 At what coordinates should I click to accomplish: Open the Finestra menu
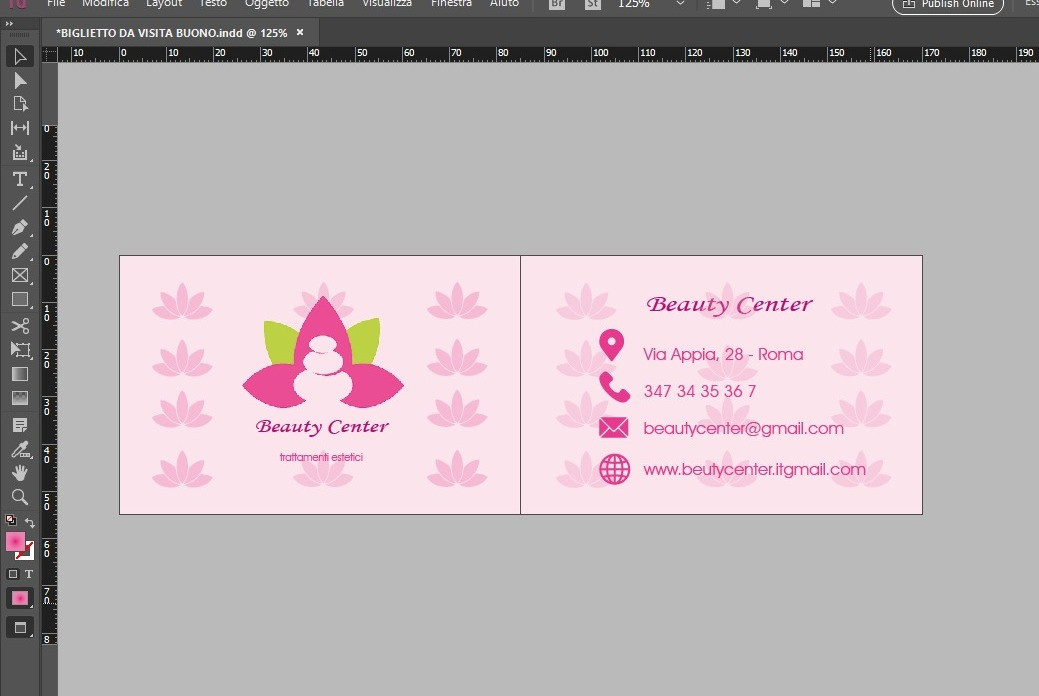451,3
